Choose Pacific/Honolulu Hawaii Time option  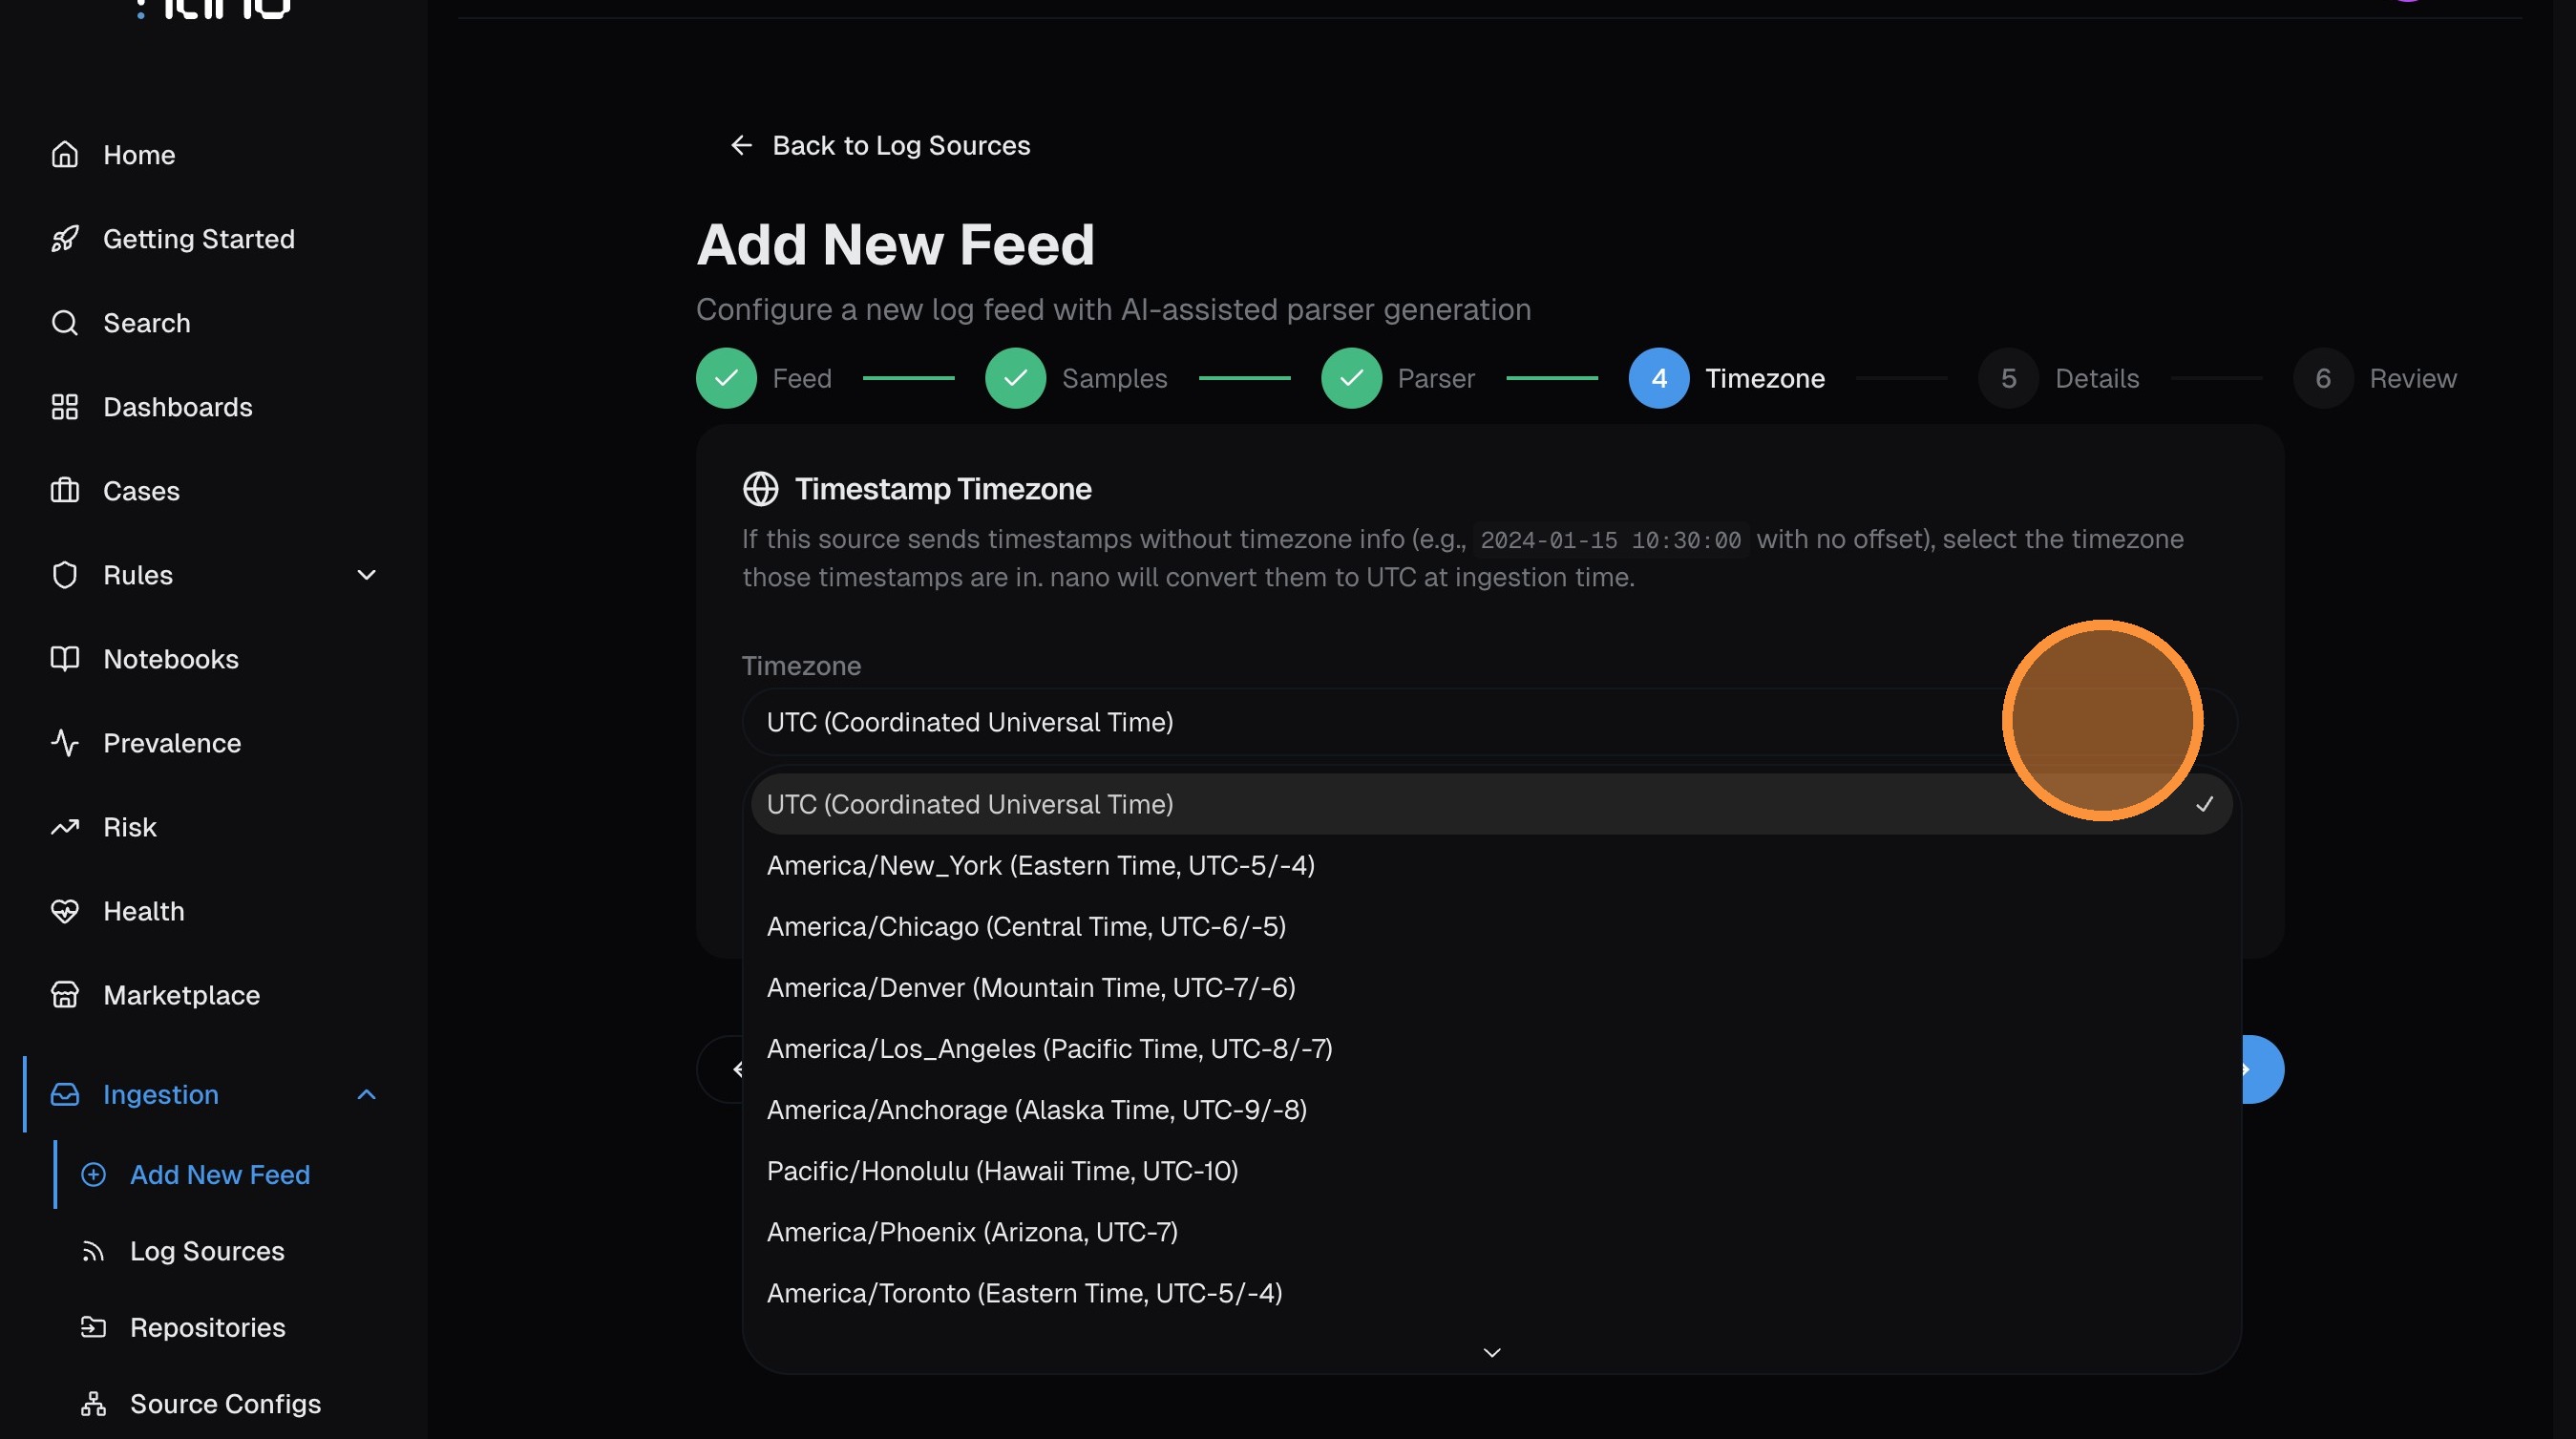[1002, 1171]
